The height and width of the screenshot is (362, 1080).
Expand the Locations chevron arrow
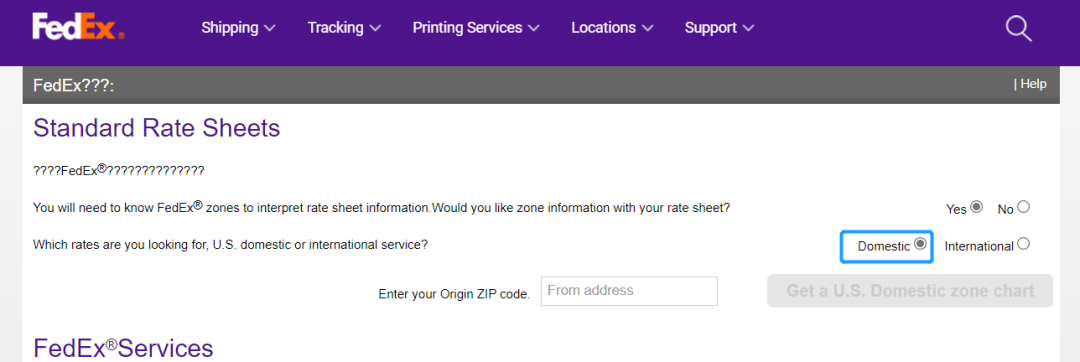click(x=647, y=28)
